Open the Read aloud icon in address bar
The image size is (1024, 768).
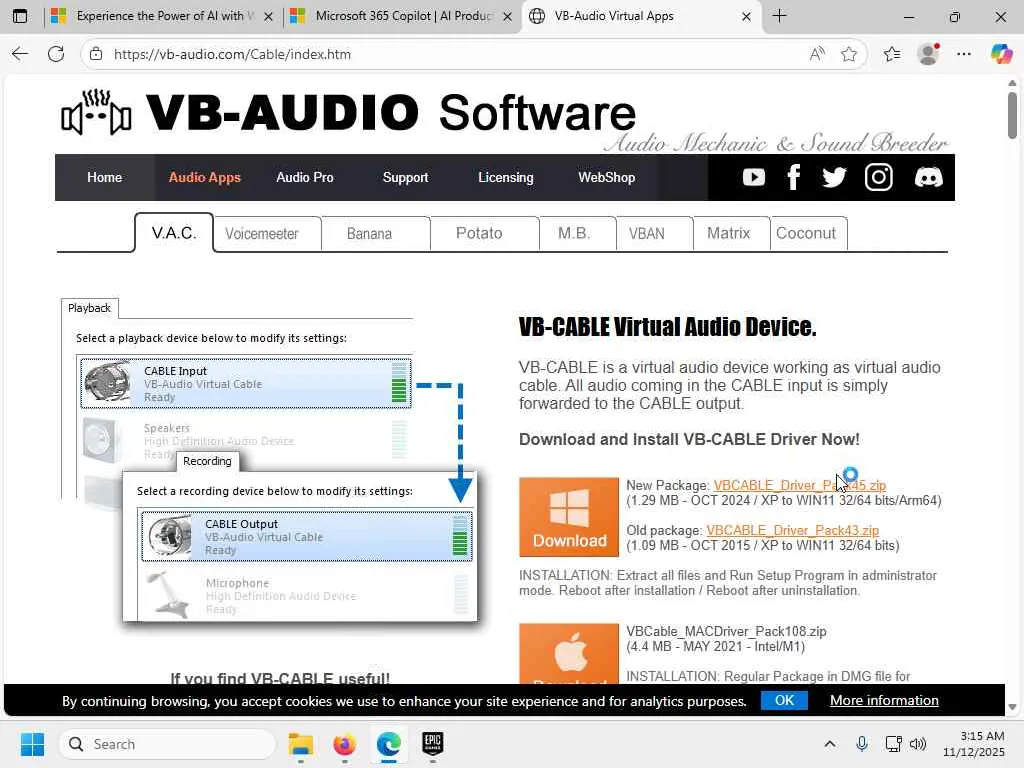[816, 54]
